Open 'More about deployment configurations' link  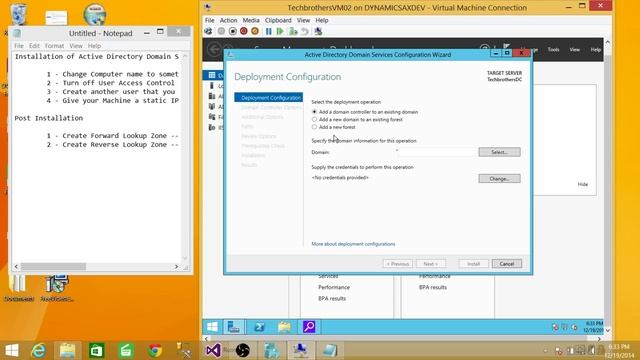click(x=353, y=244)
